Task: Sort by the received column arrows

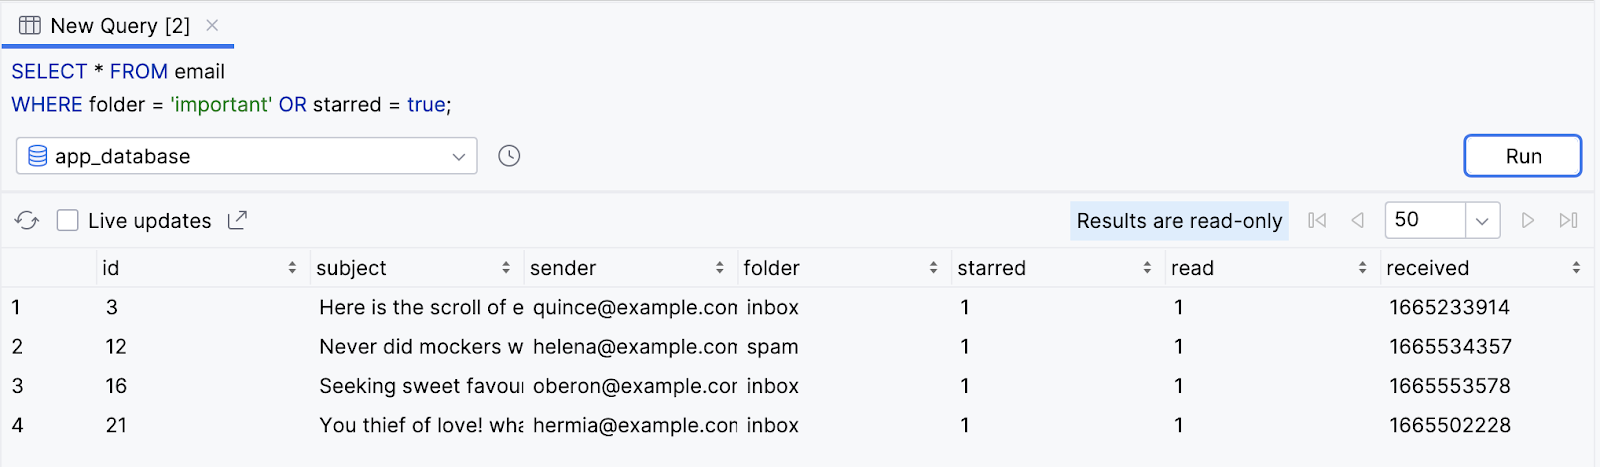Action: pyautogui.click(x=1576, y=268)
